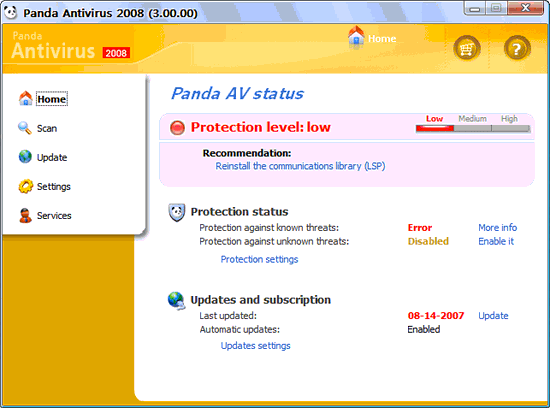550x408 pixels.
Task: Close the Panda Antivirus window
Action: click(525, 8)
